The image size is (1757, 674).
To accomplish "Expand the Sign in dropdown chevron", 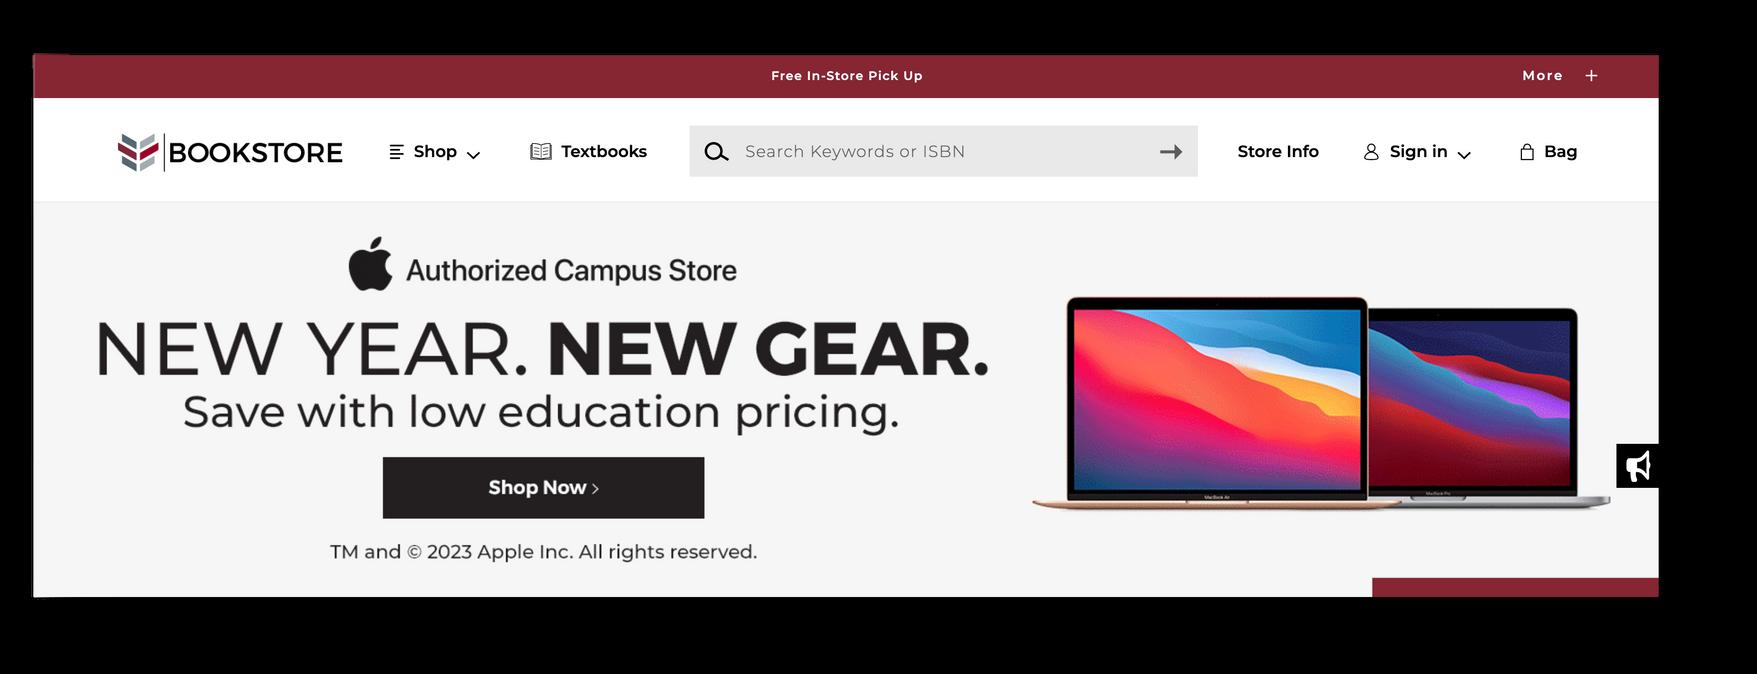I will [1464, 155].
